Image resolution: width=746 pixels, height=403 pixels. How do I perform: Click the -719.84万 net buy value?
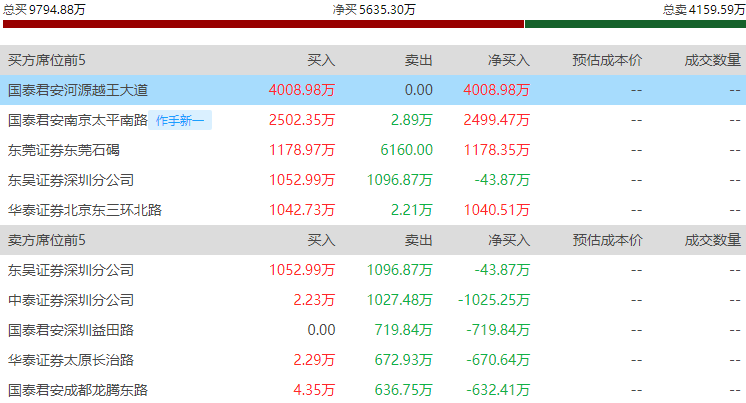tap(498, 330)
